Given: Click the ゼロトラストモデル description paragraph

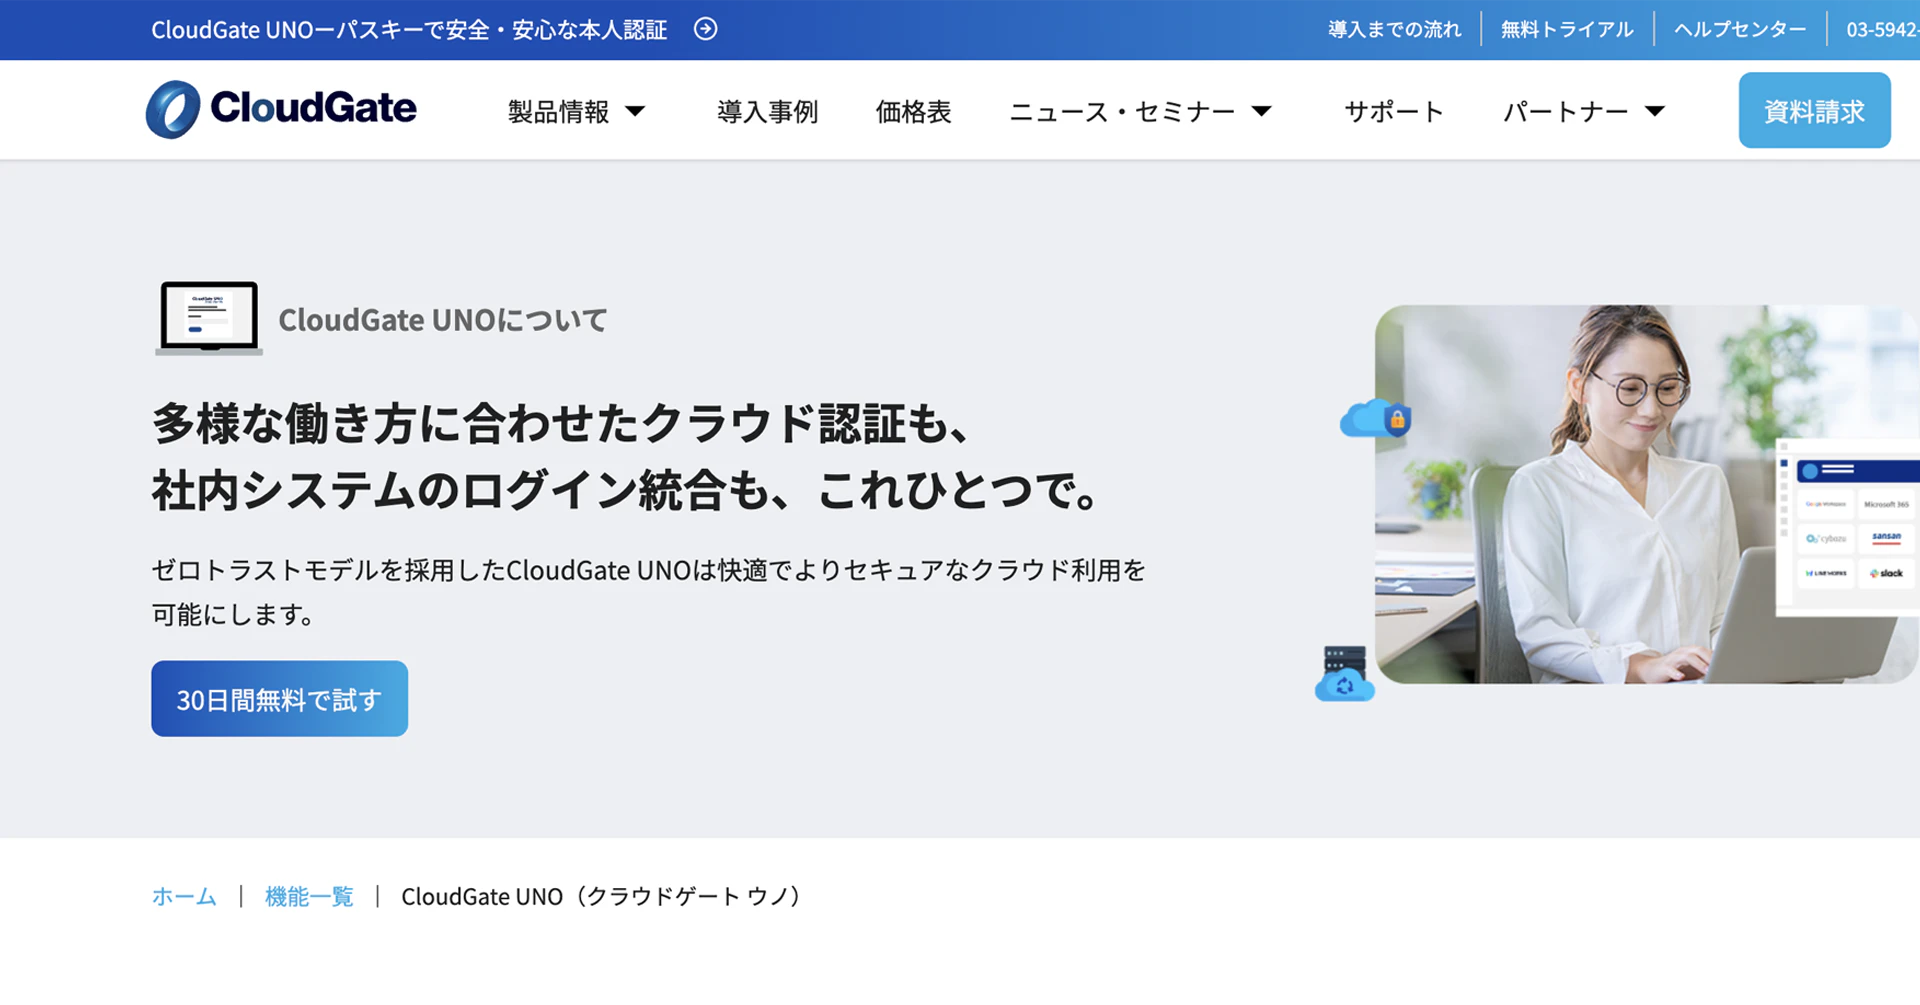Looking at the screenshot, I should coord(648,592).
